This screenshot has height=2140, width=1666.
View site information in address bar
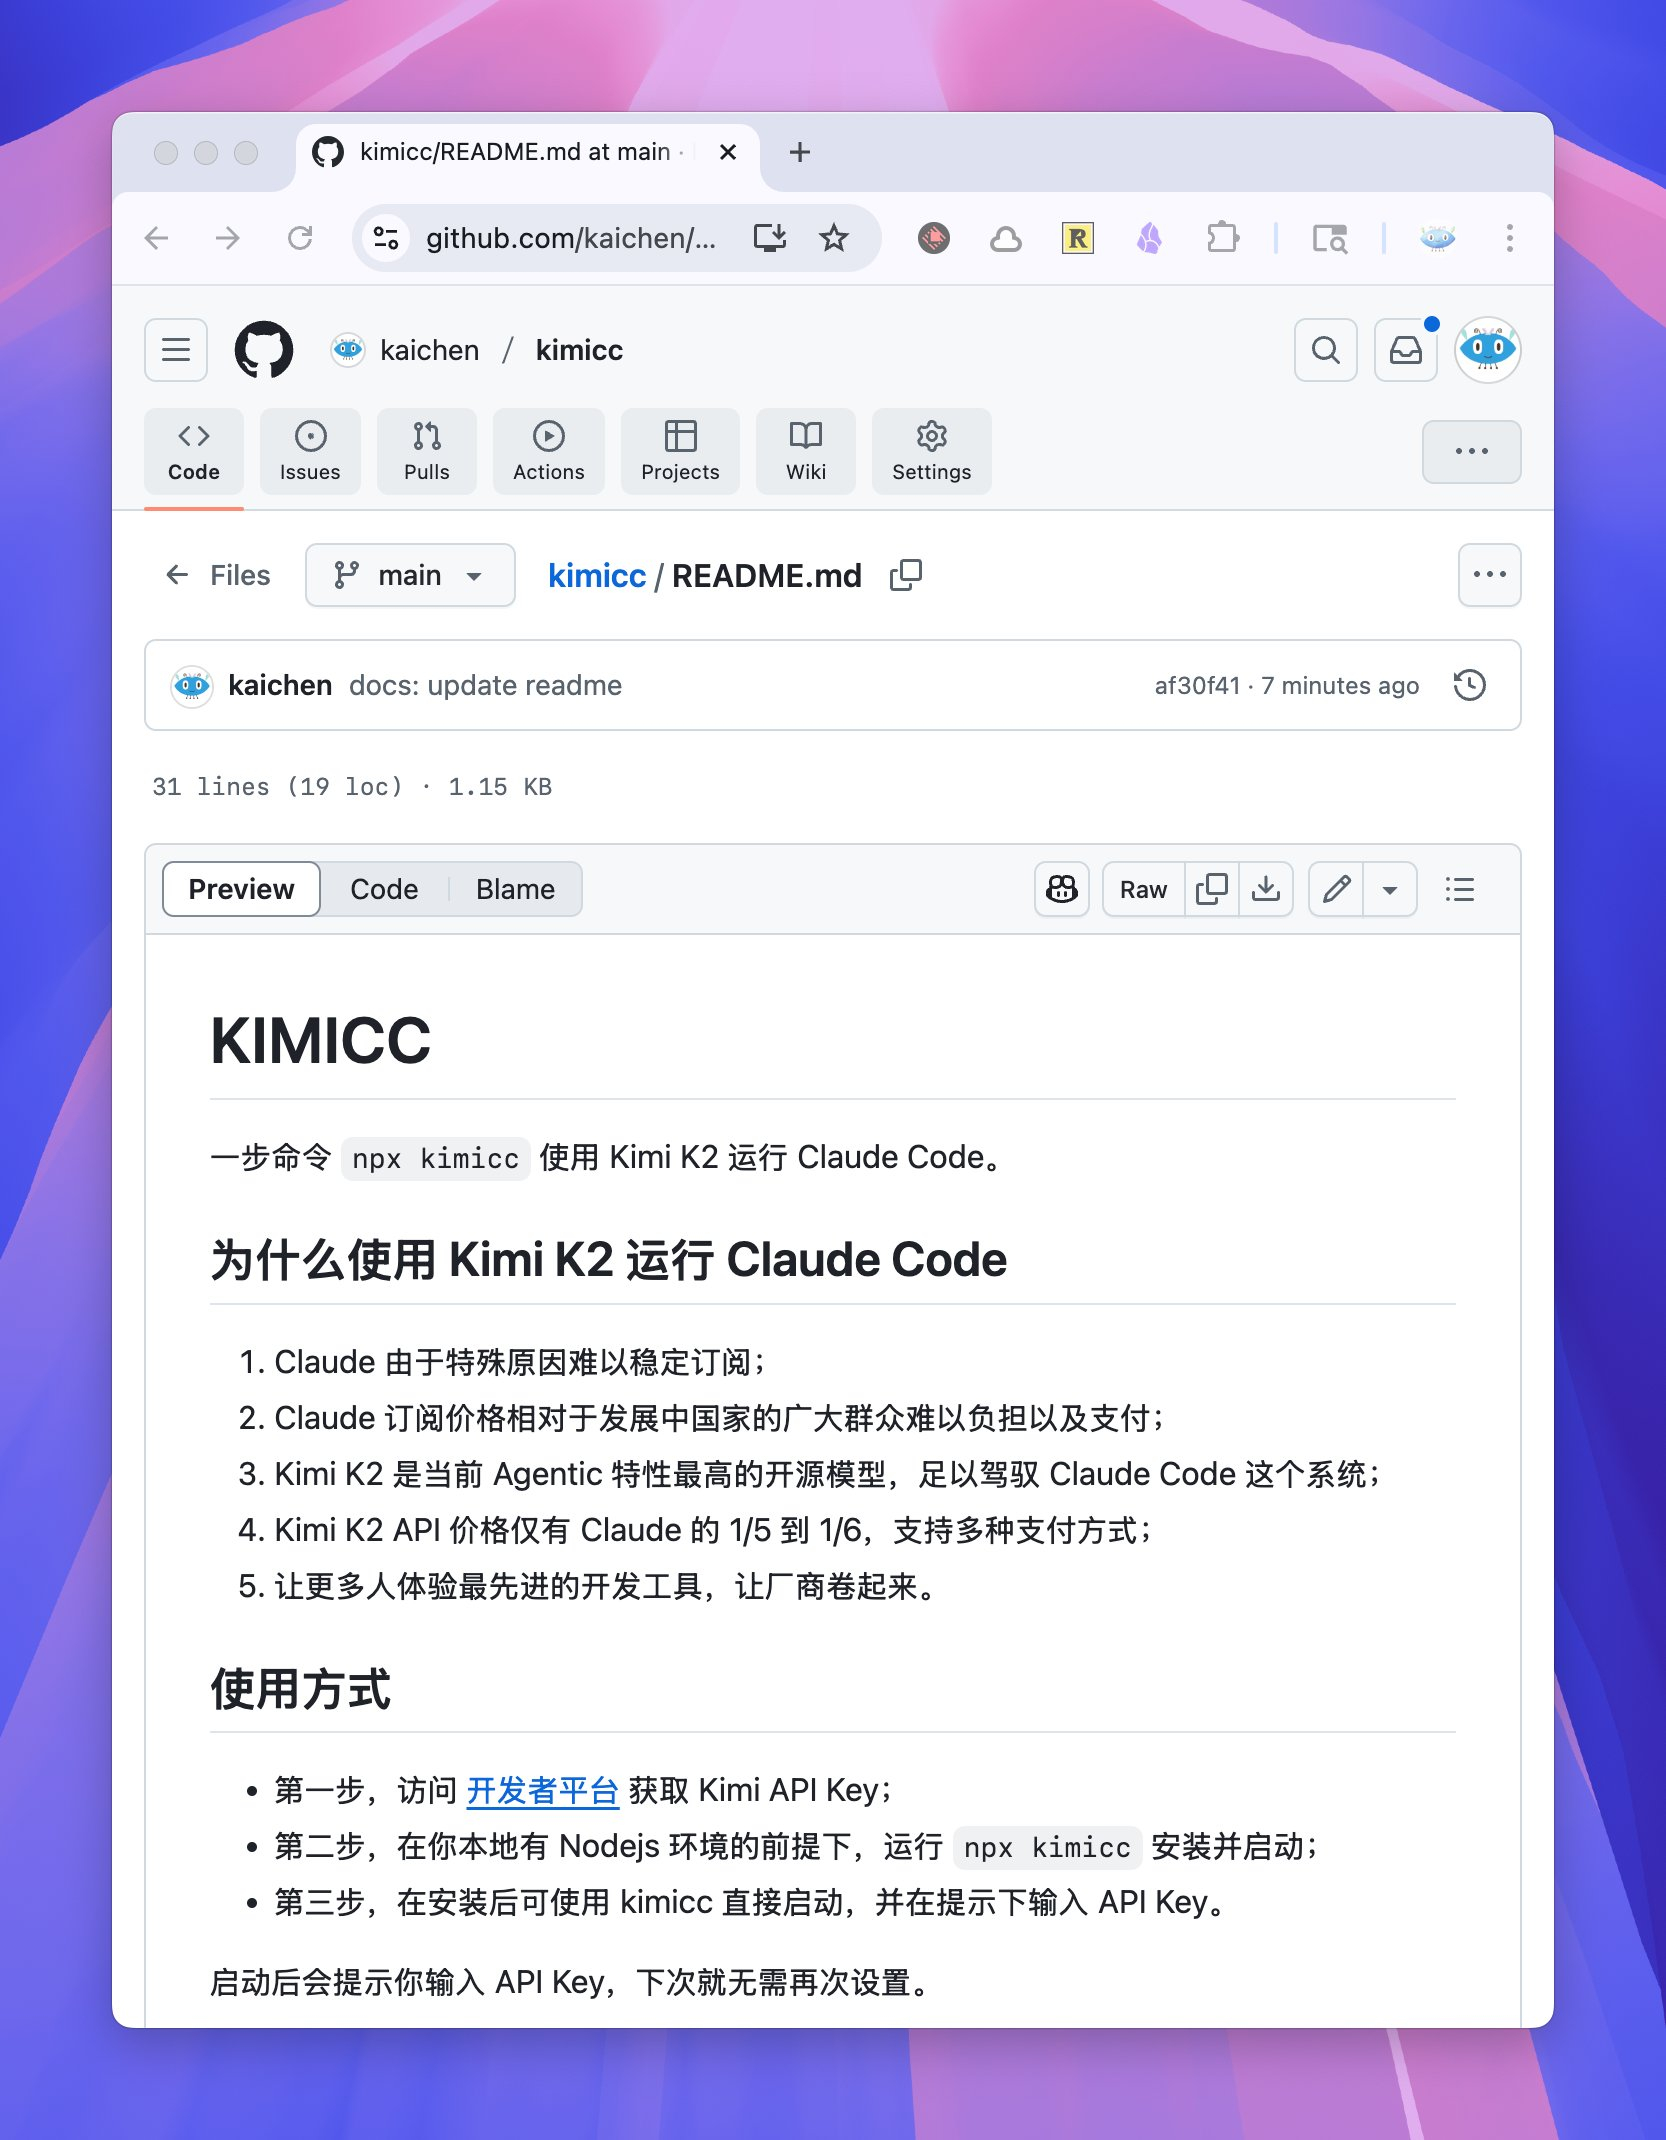click(x=386, y=238)
